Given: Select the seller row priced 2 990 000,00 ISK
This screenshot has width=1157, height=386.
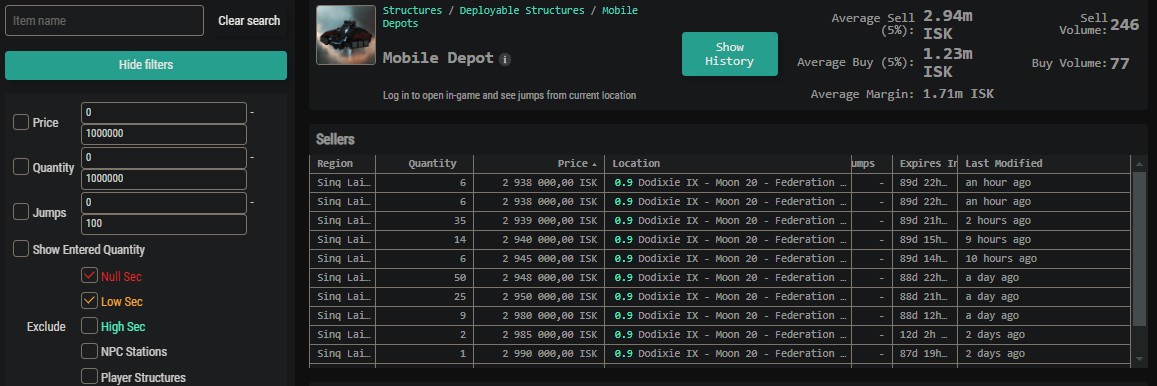Looking at the screenshot, I should click(x=719, y=354).
